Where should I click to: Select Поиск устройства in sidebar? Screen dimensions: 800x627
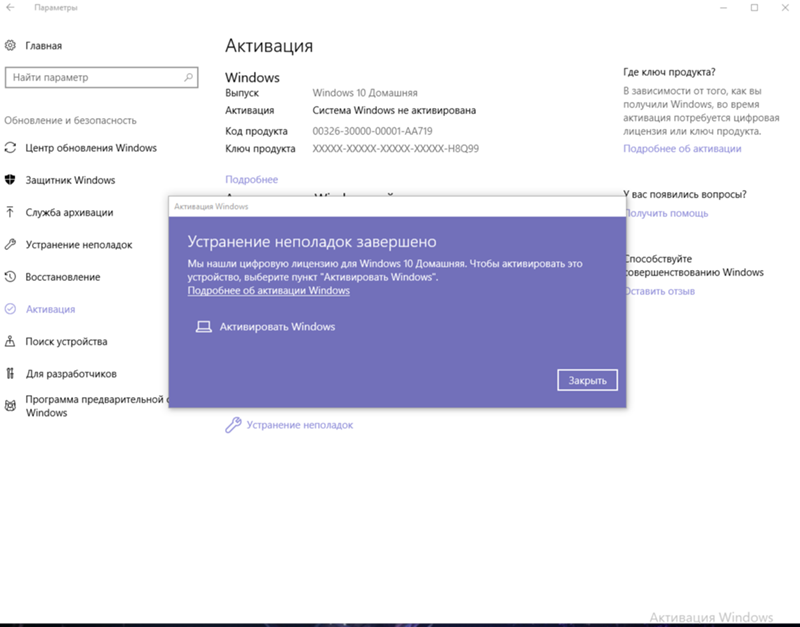[x=66, y=341]
